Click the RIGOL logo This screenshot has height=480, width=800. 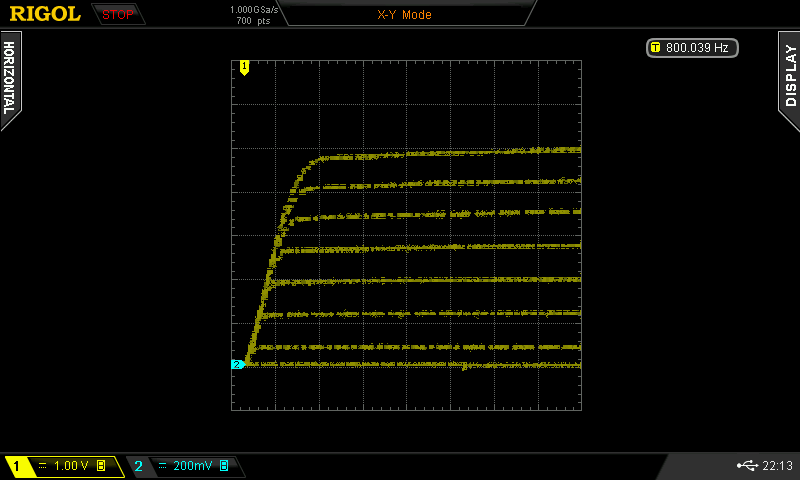tap(44, 14)
